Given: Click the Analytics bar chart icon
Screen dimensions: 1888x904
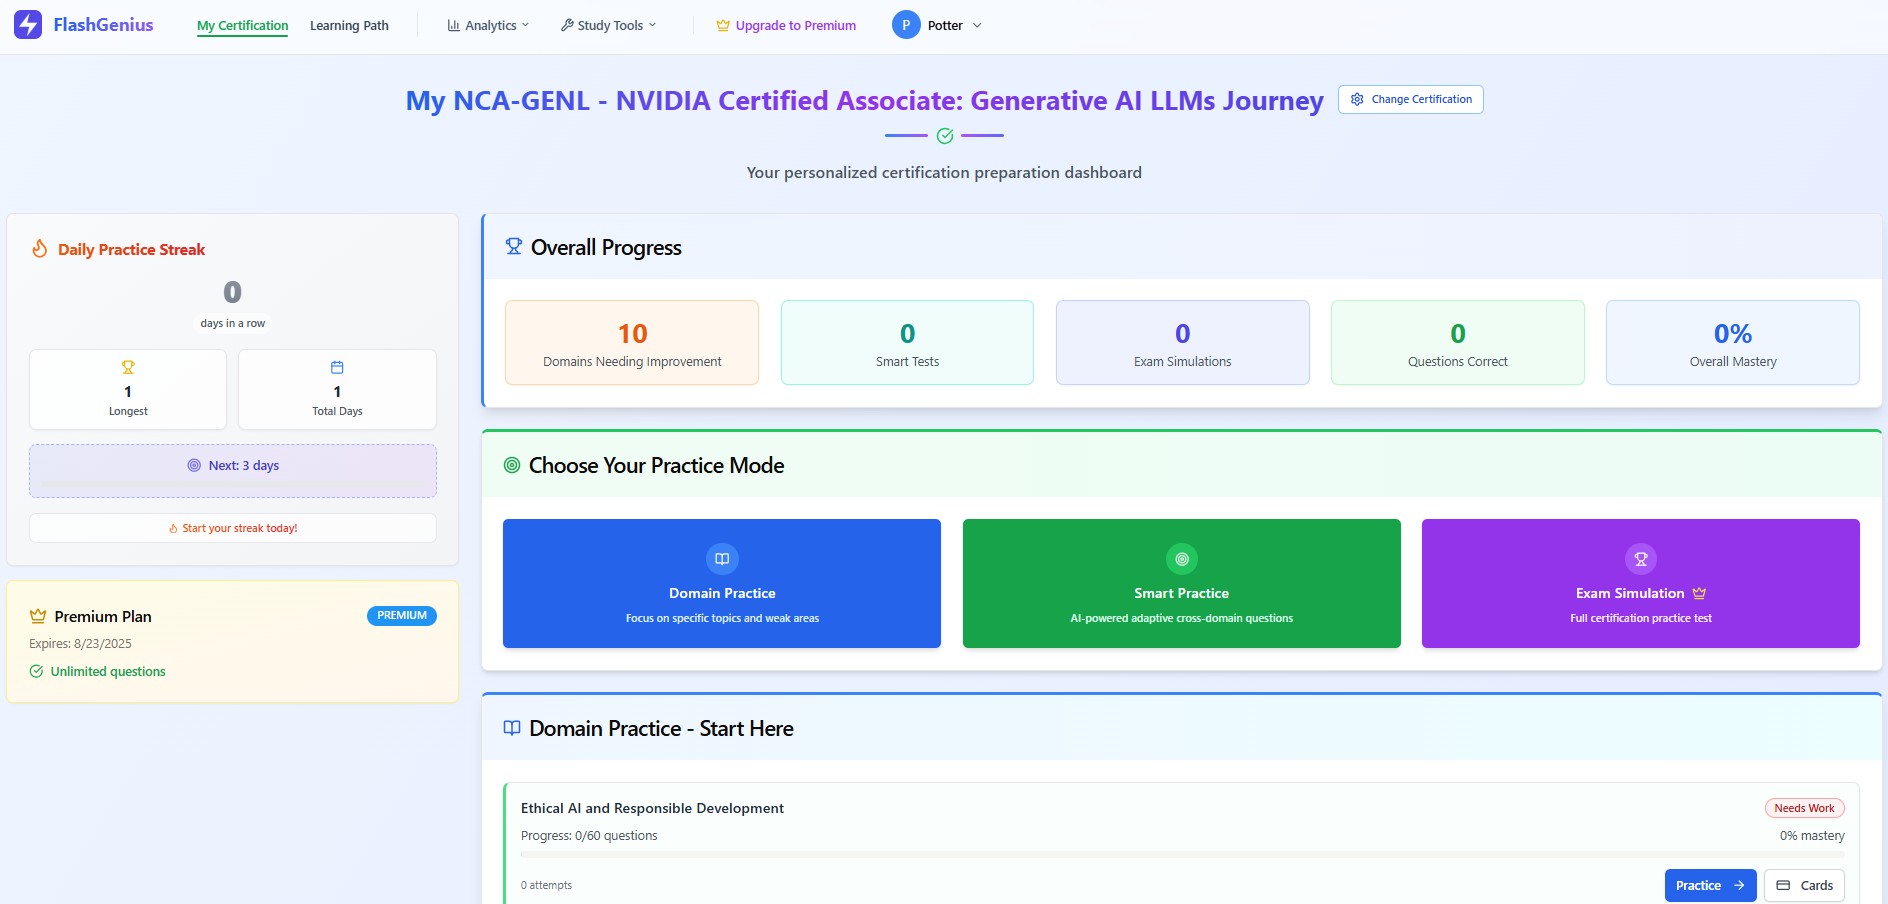Looking at the screenshot, I should [x=454, y=26].
